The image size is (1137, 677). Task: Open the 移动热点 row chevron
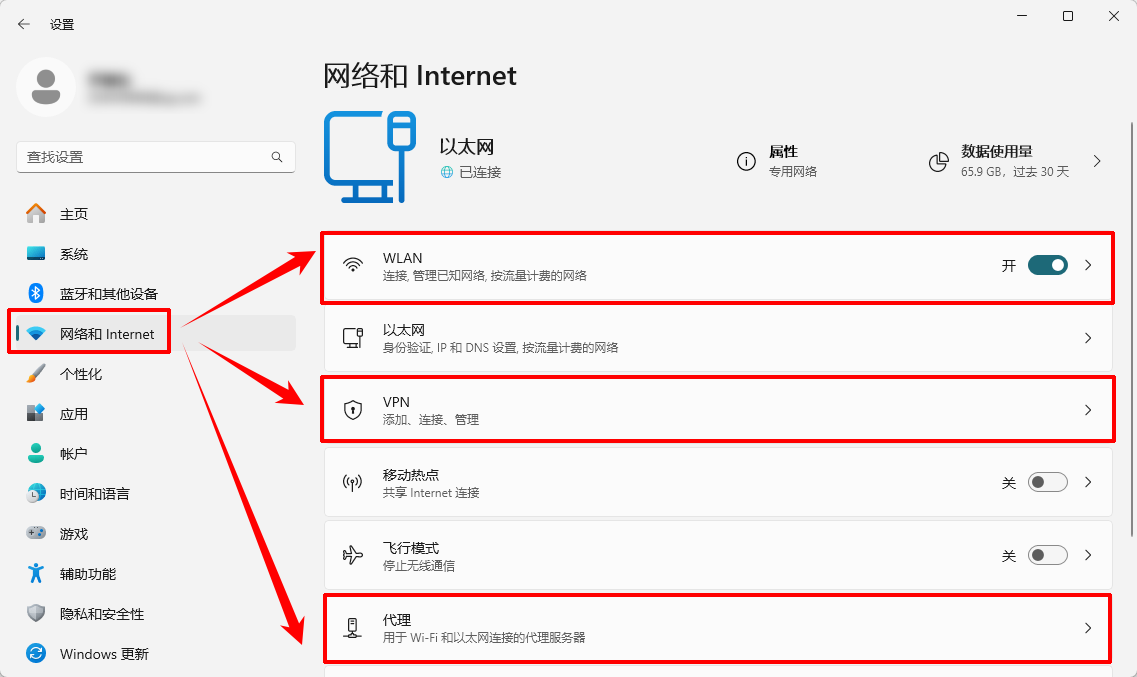click(x=1088, y=482)
